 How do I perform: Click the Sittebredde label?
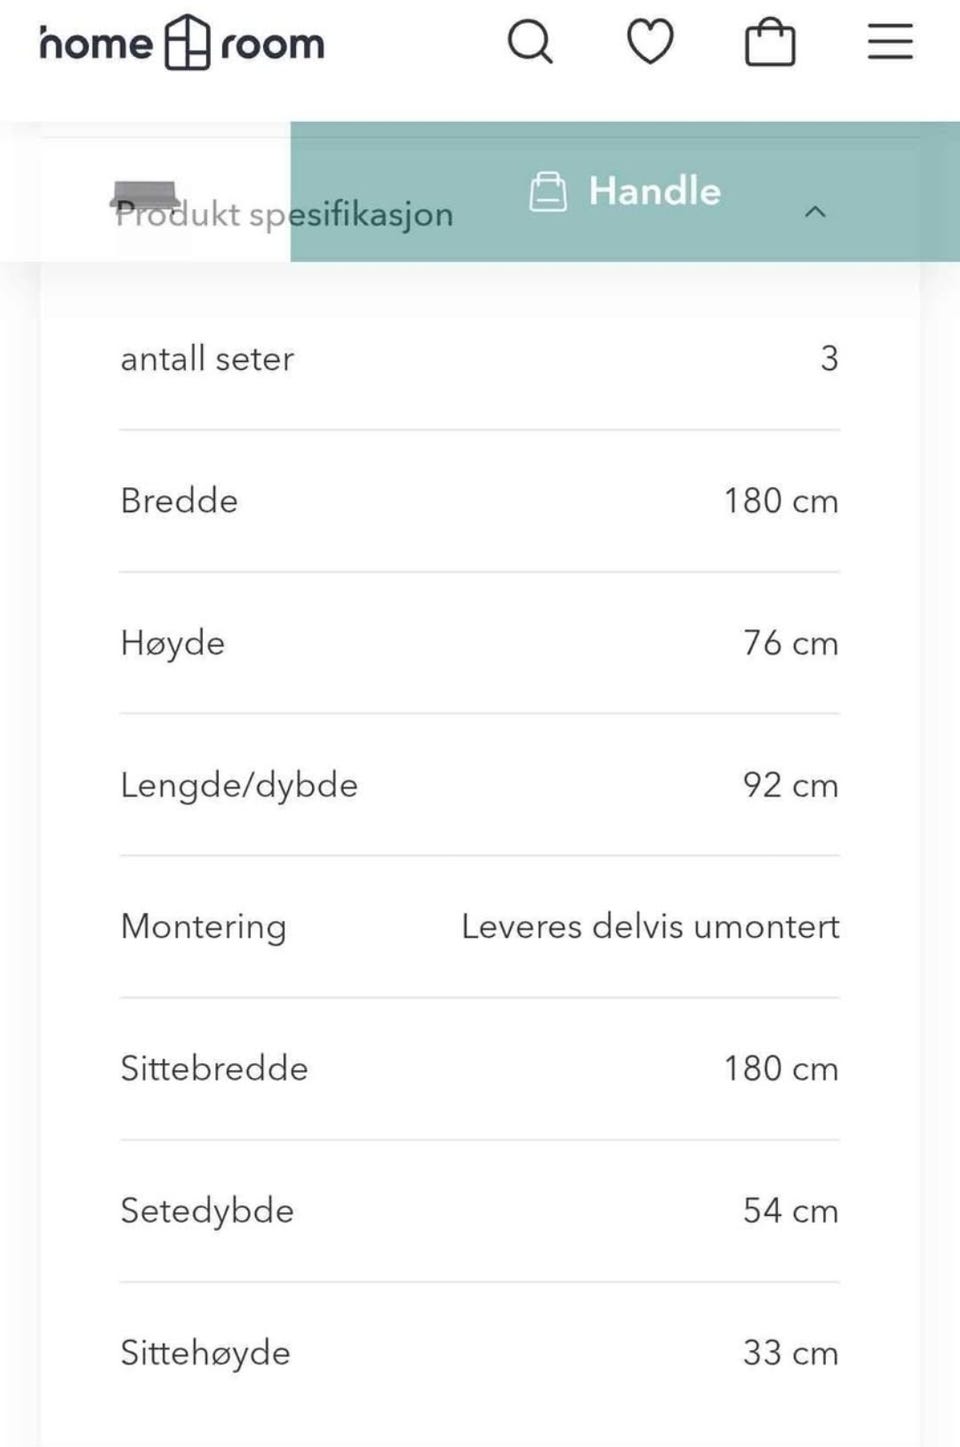click(x=214, y=1068)
